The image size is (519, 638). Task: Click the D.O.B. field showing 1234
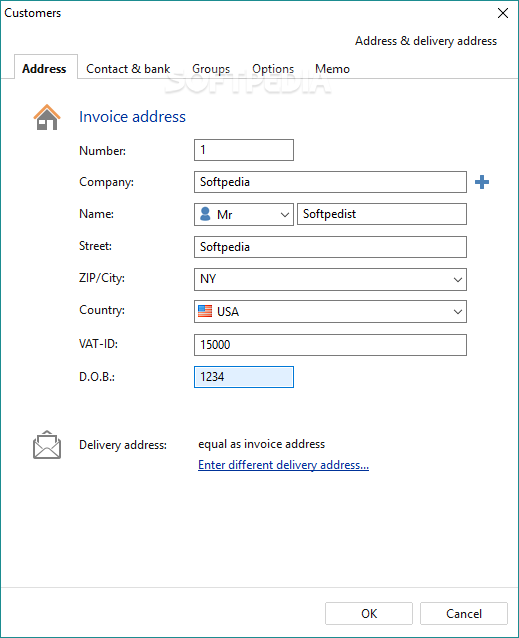(x=244, y=377)
